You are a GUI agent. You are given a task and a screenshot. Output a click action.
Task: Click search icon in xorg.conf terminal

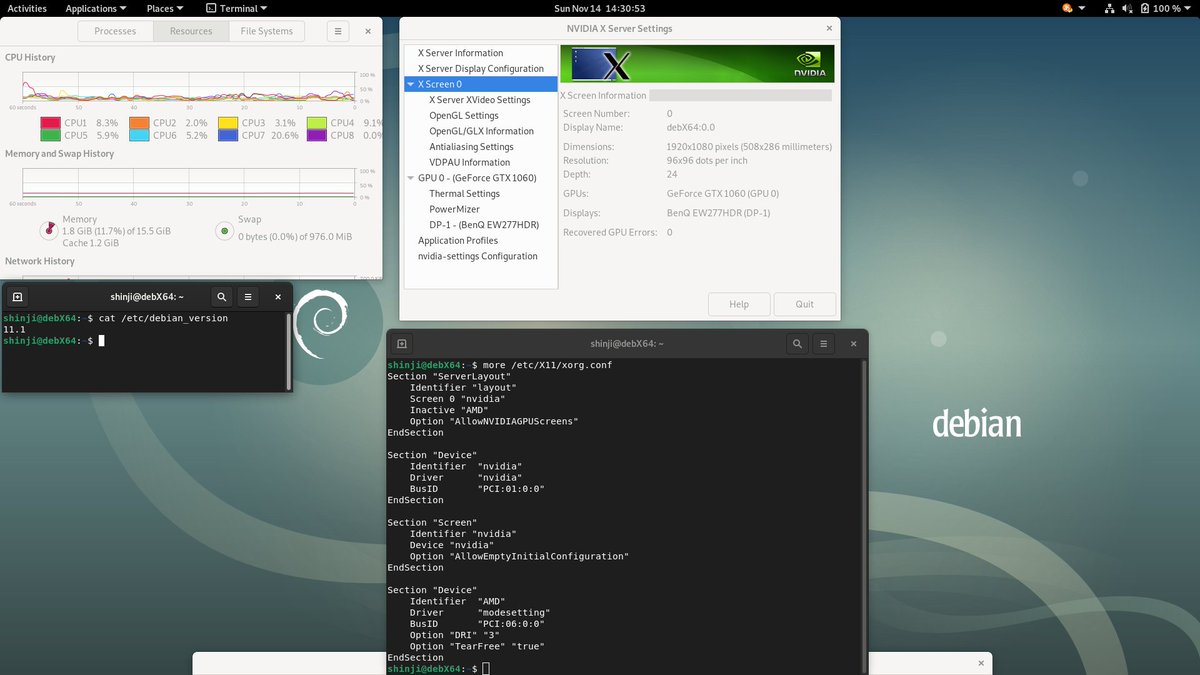(x=797, y=343)
